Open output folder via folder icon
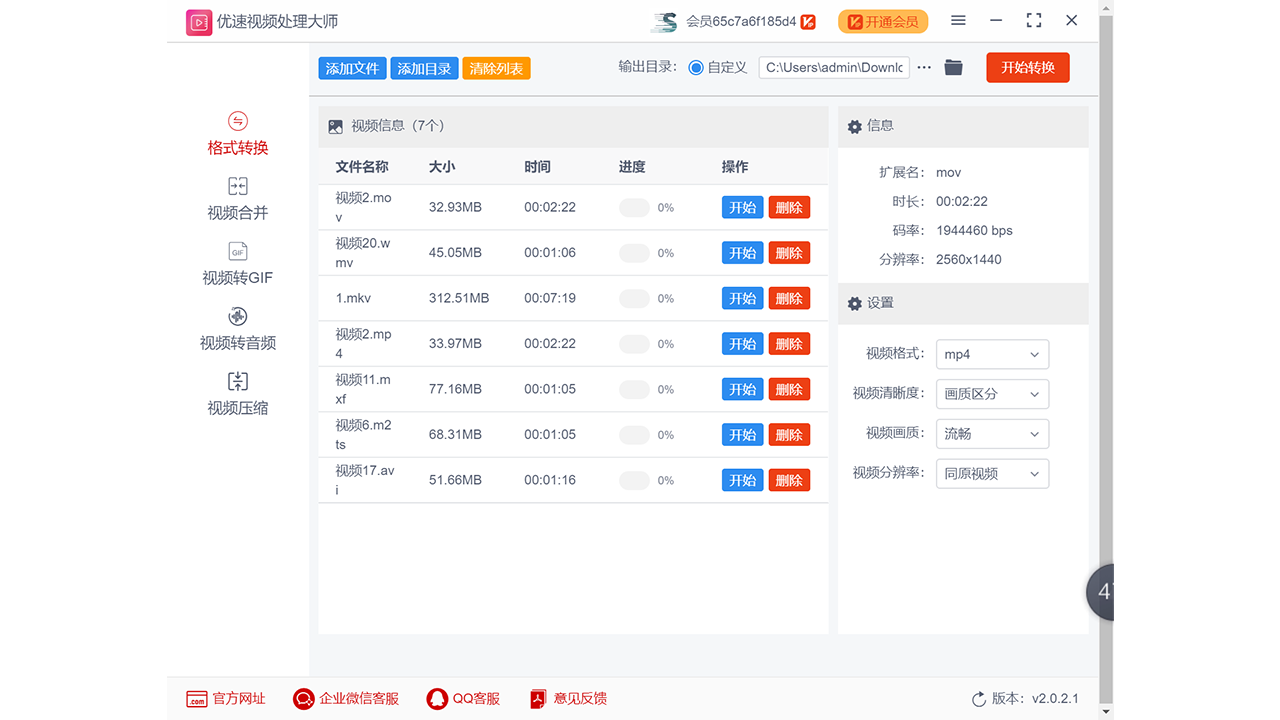 point(953,68)
